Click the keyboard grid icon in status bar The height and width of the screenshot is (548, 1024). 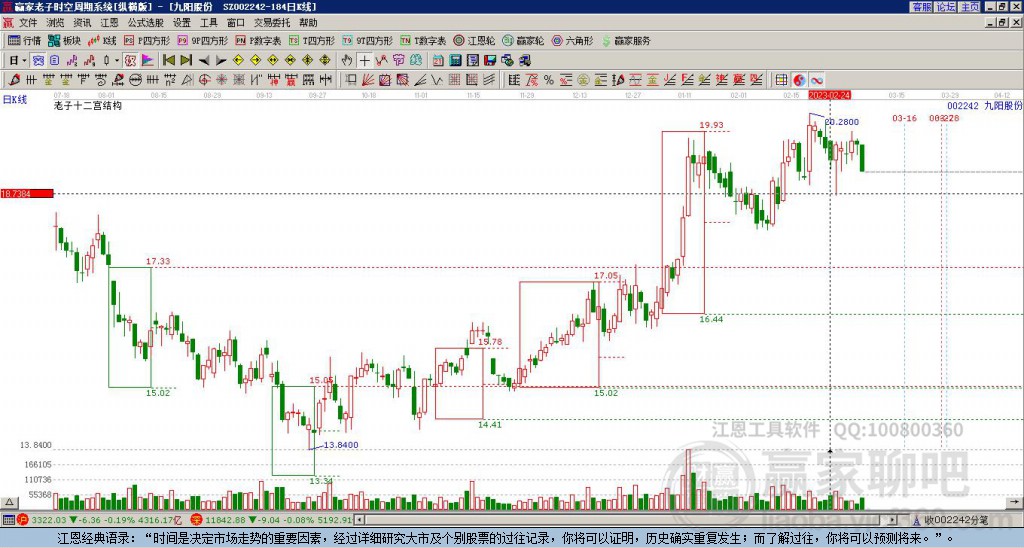pos(8,520)
